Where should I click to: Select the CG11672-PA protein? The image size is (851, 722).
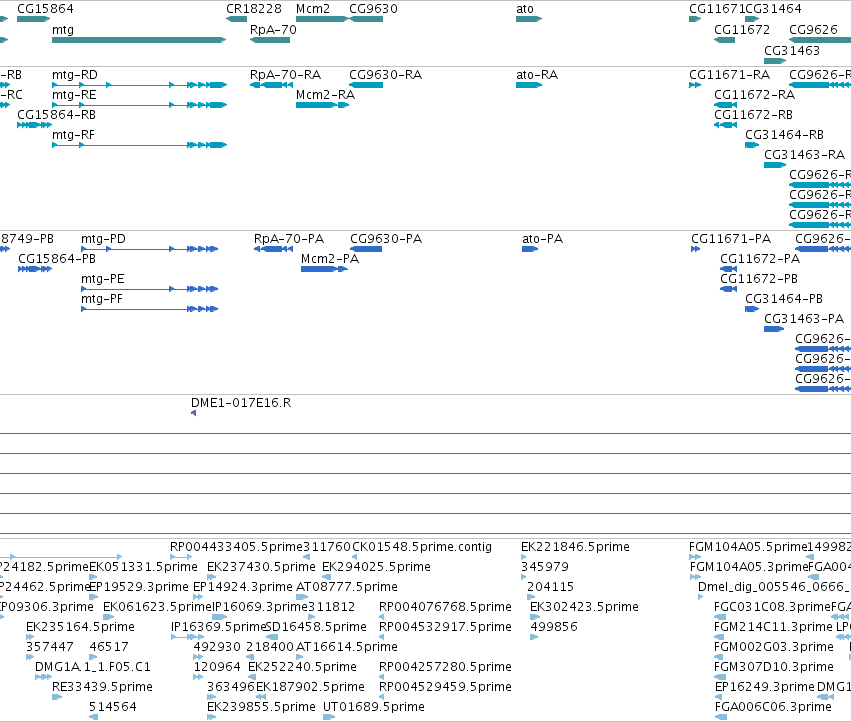pos(728,269)
